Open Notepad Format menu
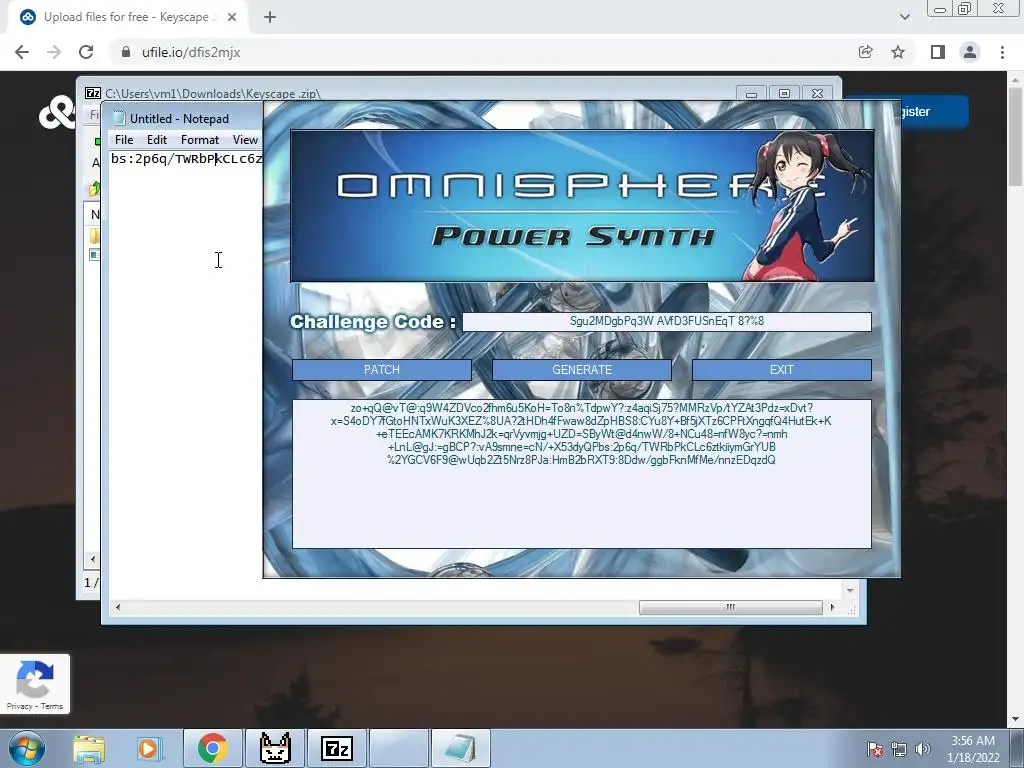 click(200, 140)
